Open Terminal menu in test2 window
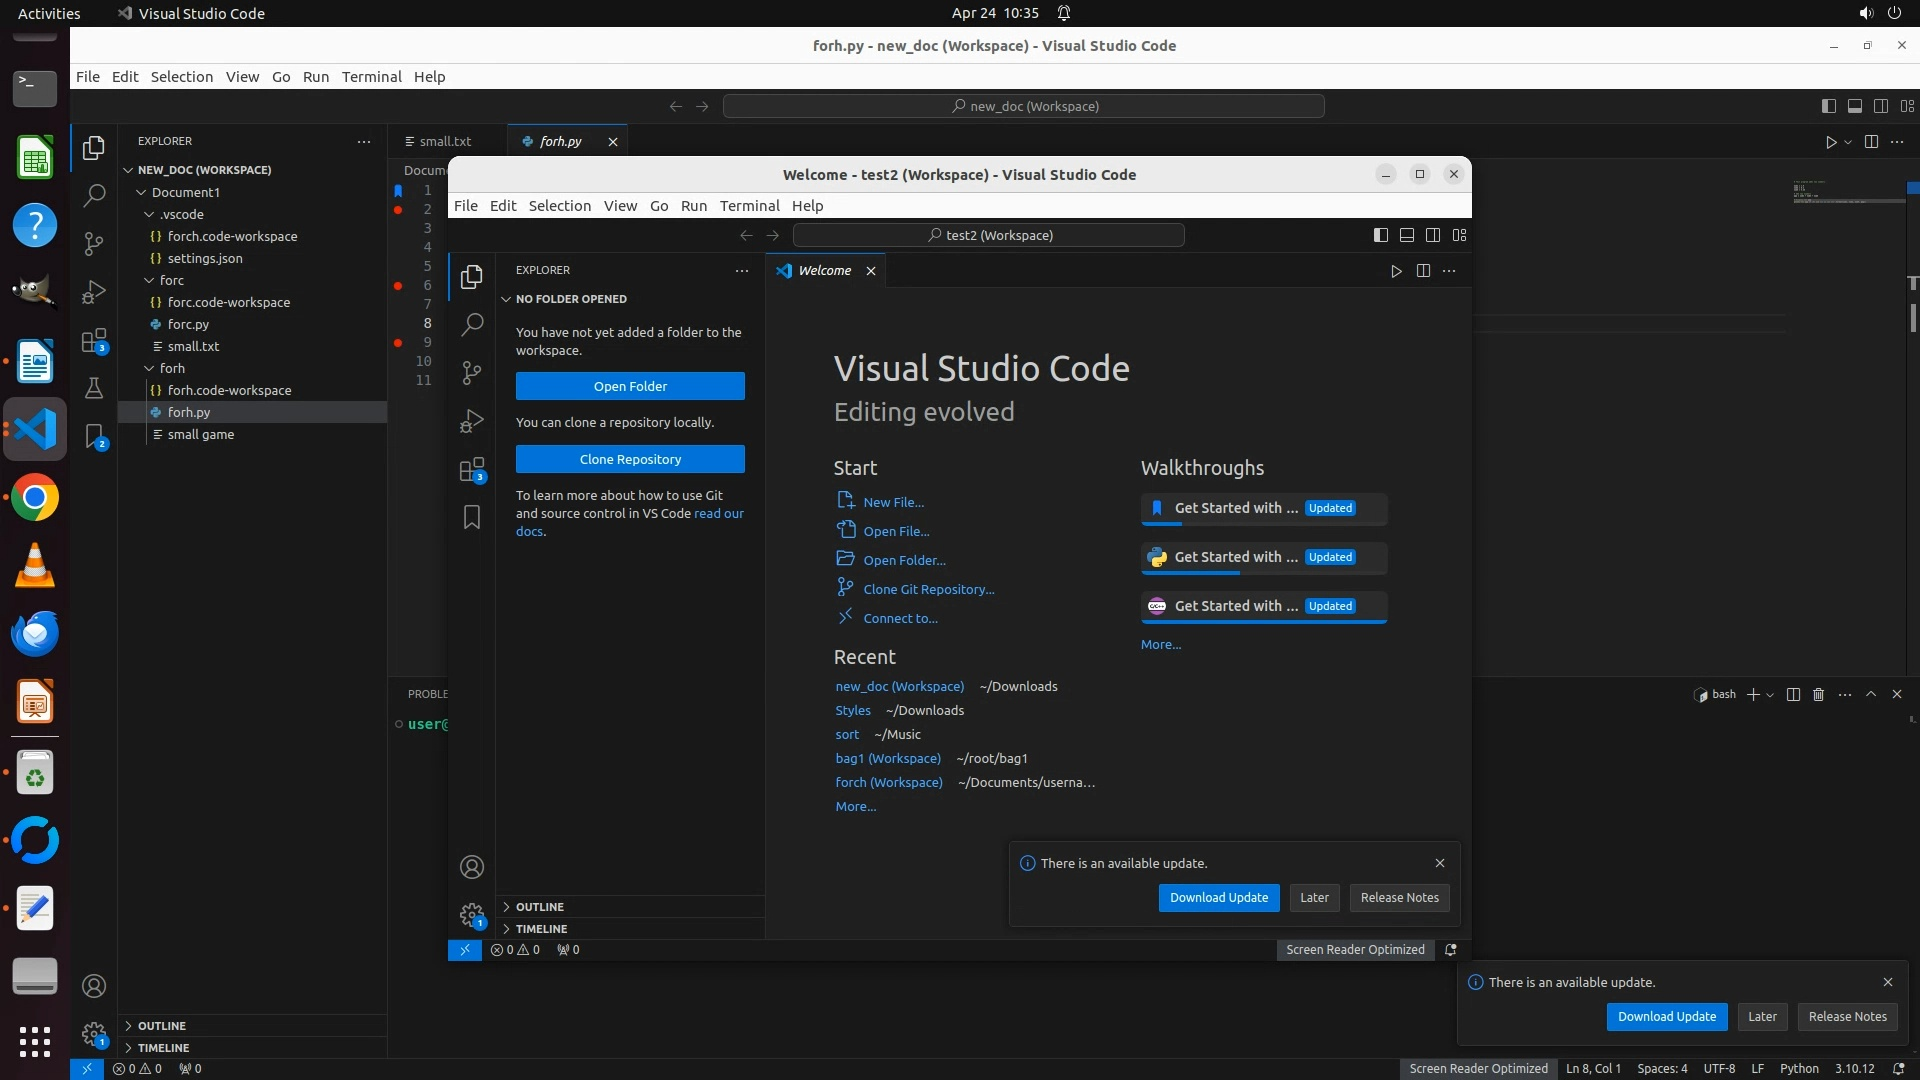1920x1080 pixels. pyautogui.click(x=749, y=206)
